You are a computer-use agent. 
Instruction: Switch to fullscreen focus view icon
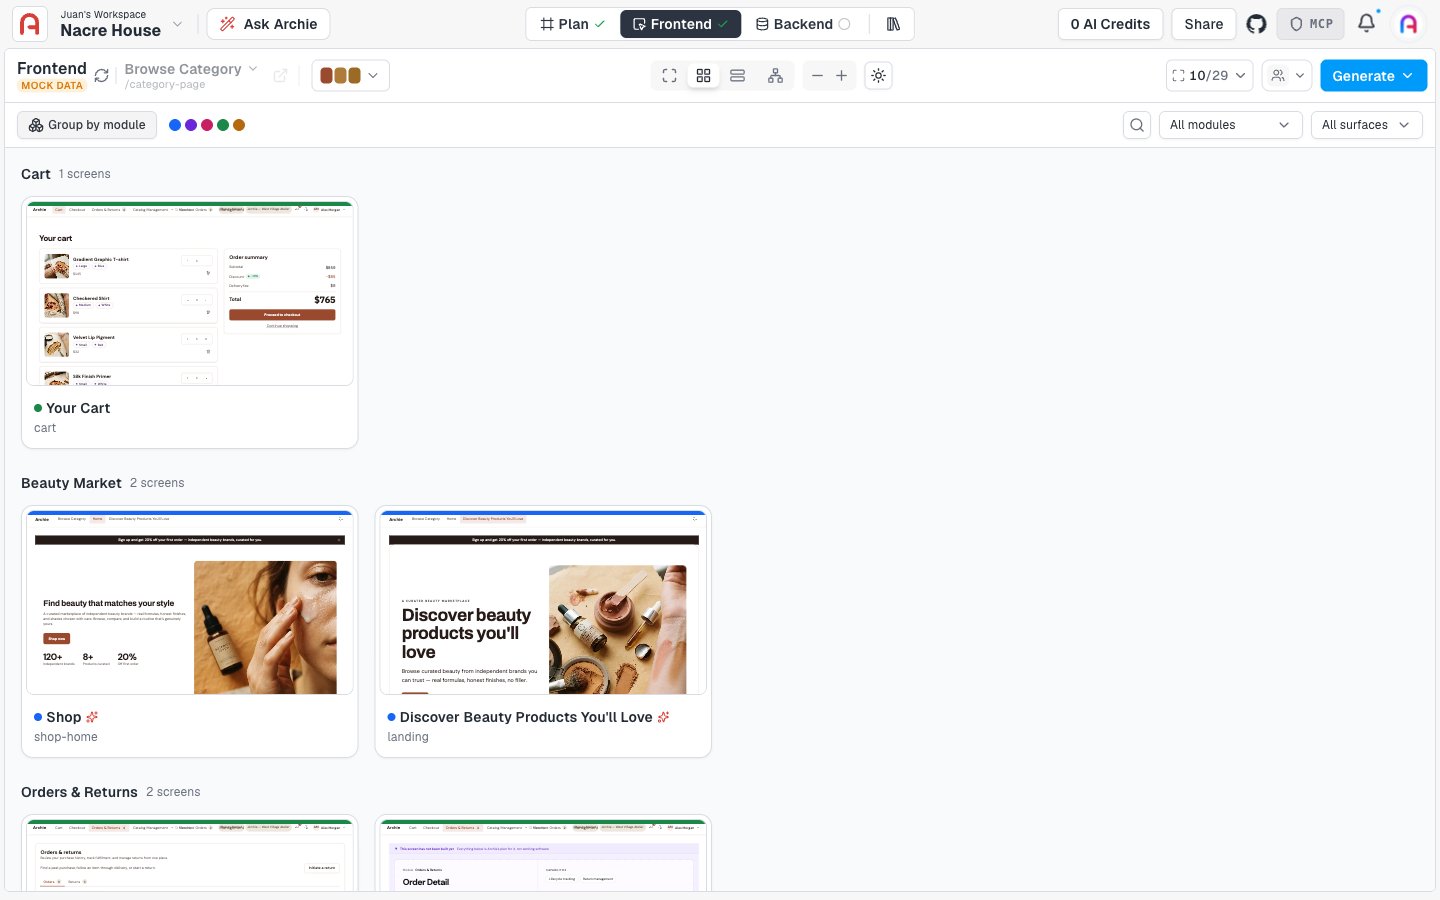pyautogui.click(x=670, y=76)
